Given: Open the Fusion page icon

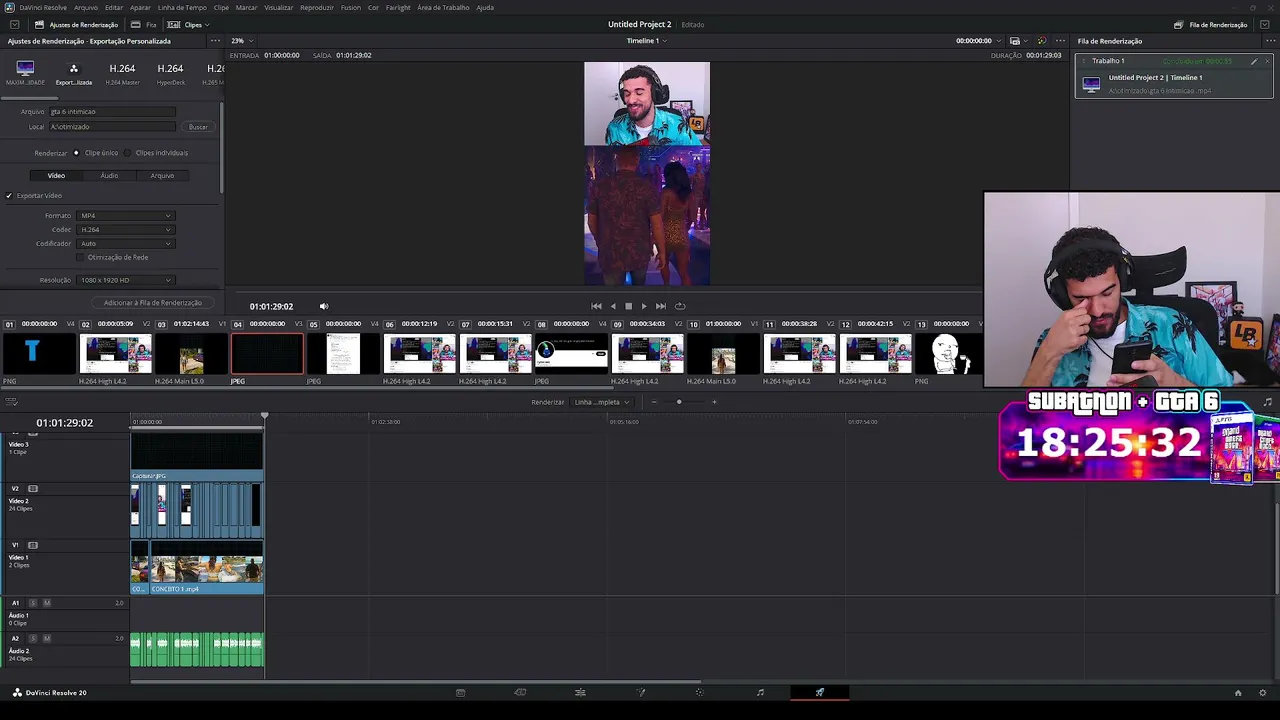Looking at the screenshot, I should [x=641, y=692].
